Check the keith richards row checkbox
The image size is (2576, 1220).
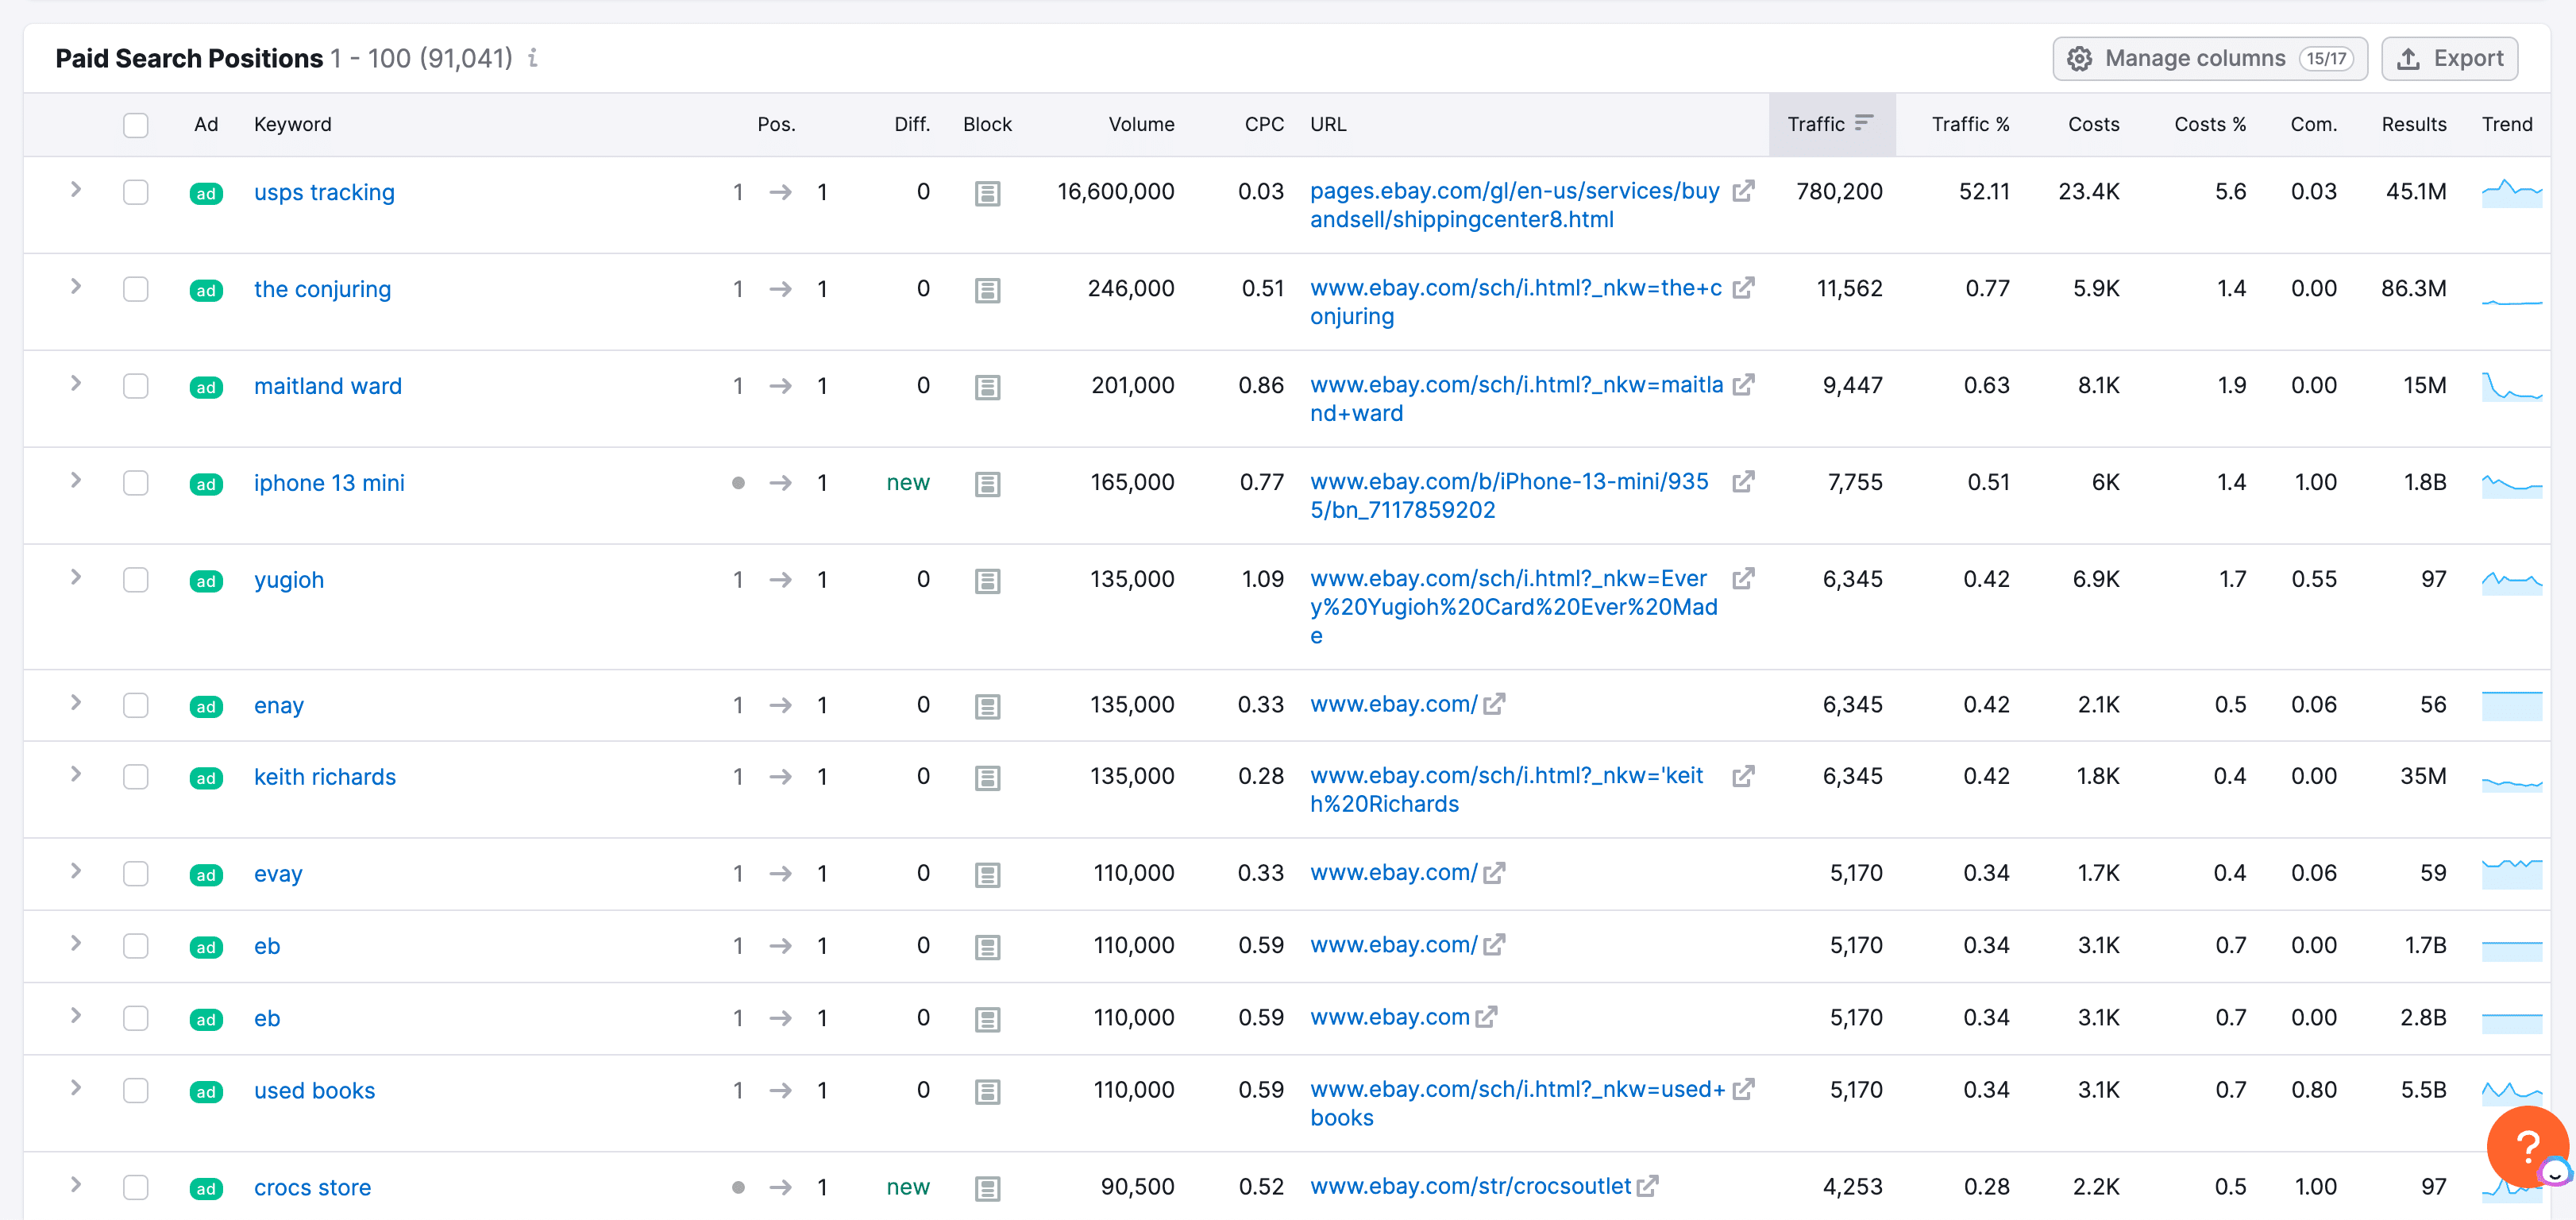coord(135,777)
